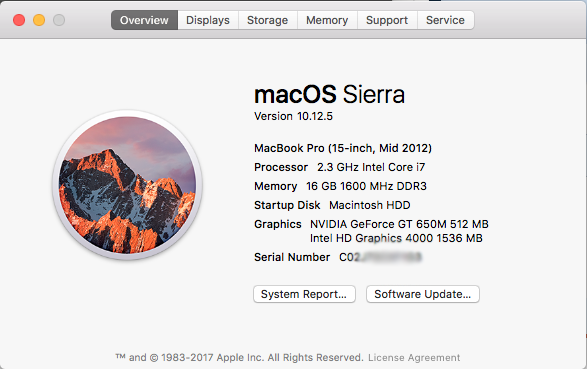
Task: Open the Support tab
Action: click(387, 20)
